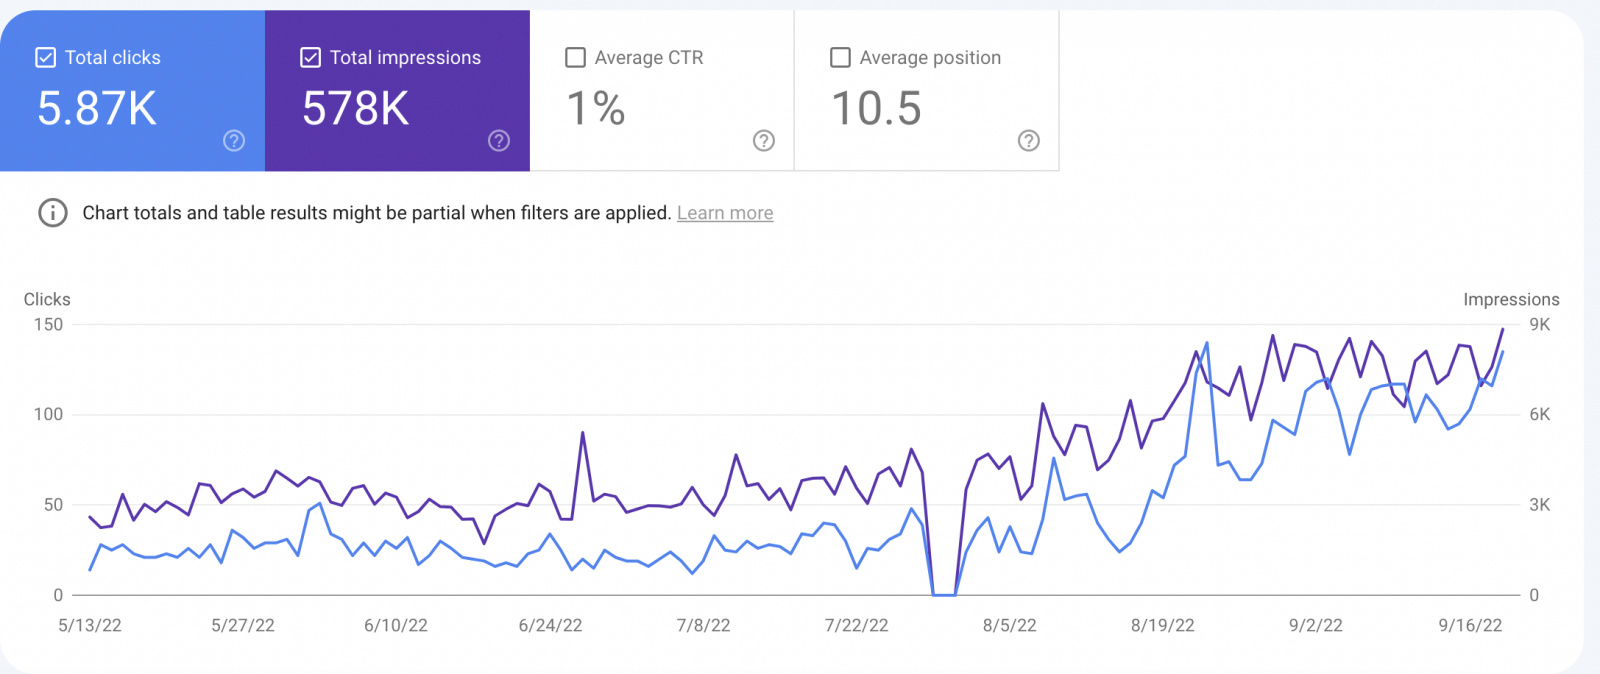The width and height of the screenshot is (1600, 674).
Task: Click the 9/16/22 date label on chart axis
Action: point(1470,625)
